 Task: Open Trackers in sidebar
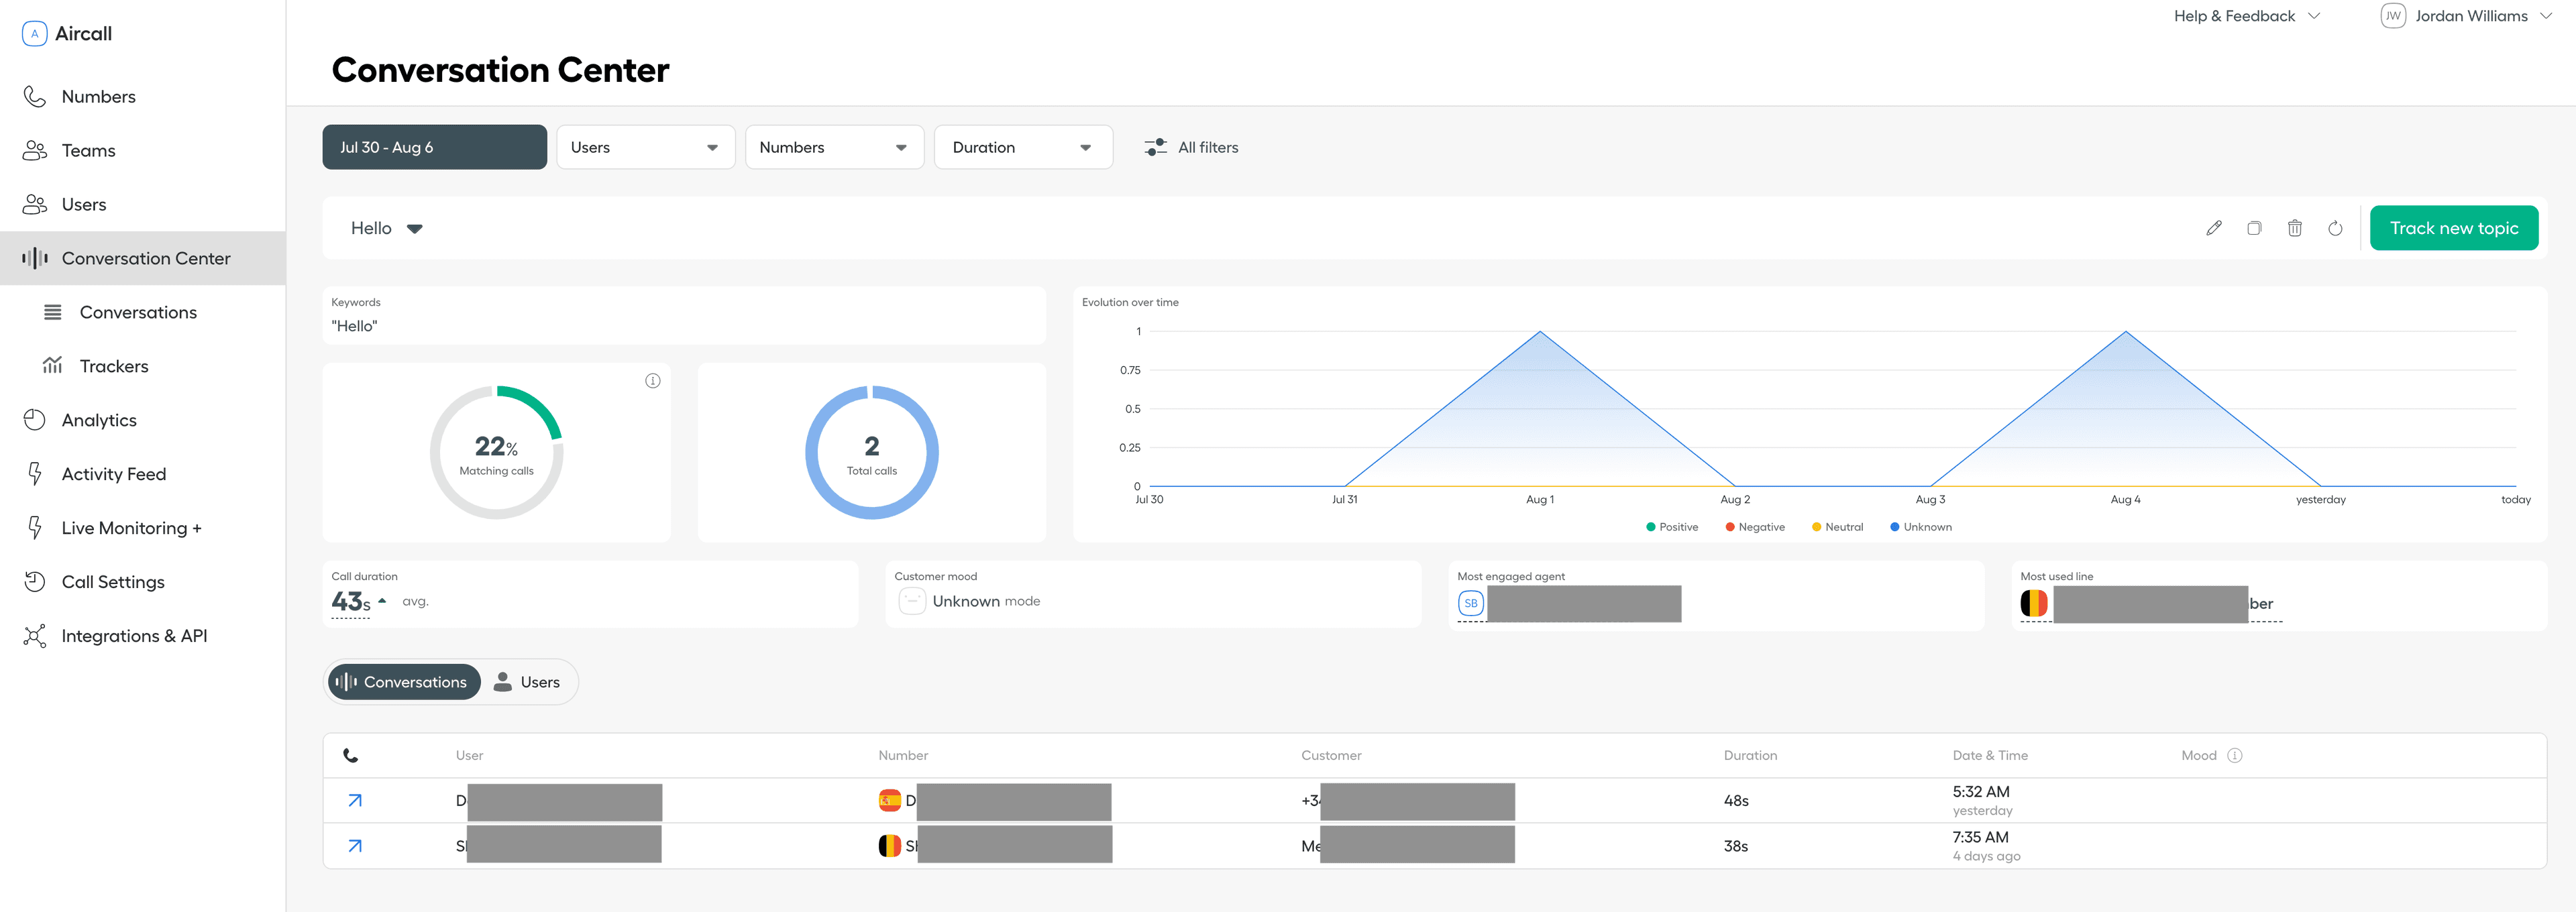114,366
